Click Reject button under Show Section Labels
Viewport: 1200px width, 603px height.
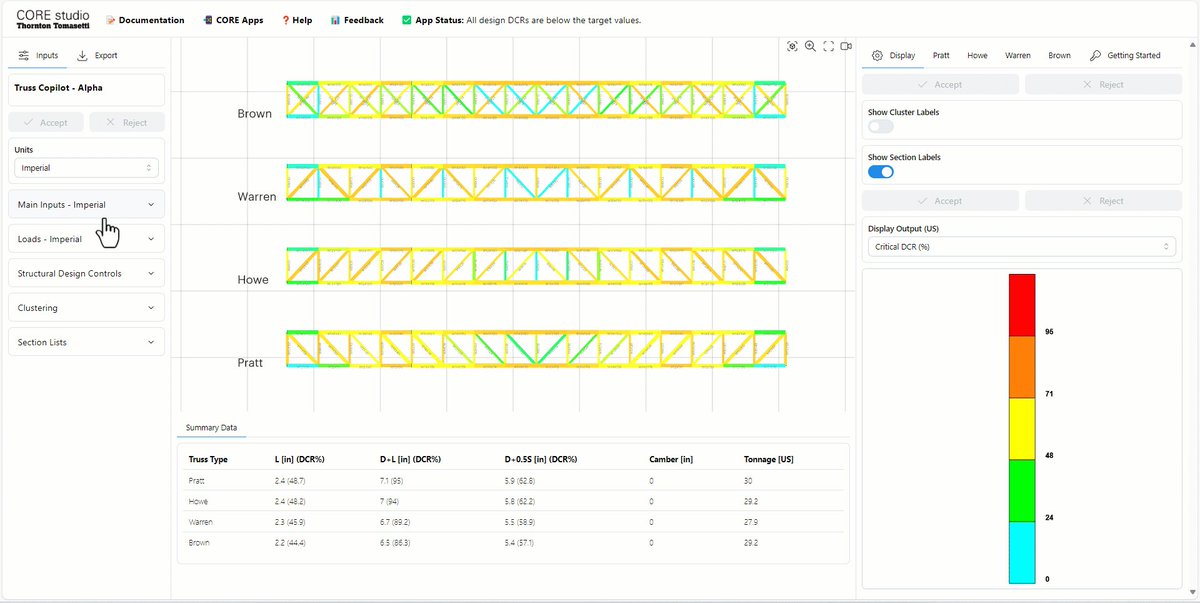tap(1104, 201)
